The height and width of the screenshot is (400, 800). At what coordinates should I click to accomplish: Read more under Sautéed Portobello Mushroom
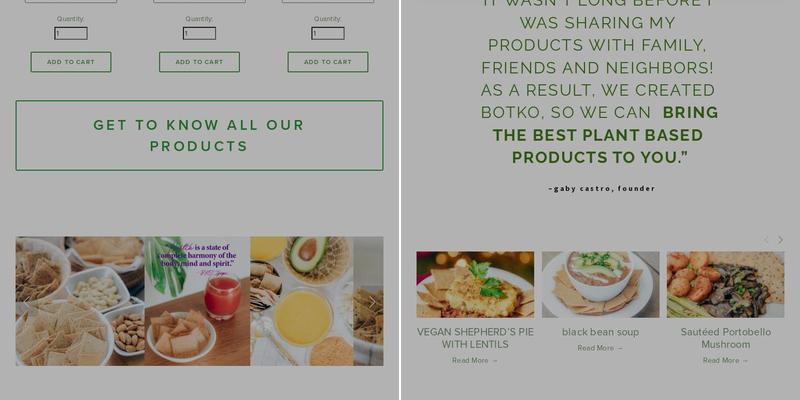pos(726,361)
